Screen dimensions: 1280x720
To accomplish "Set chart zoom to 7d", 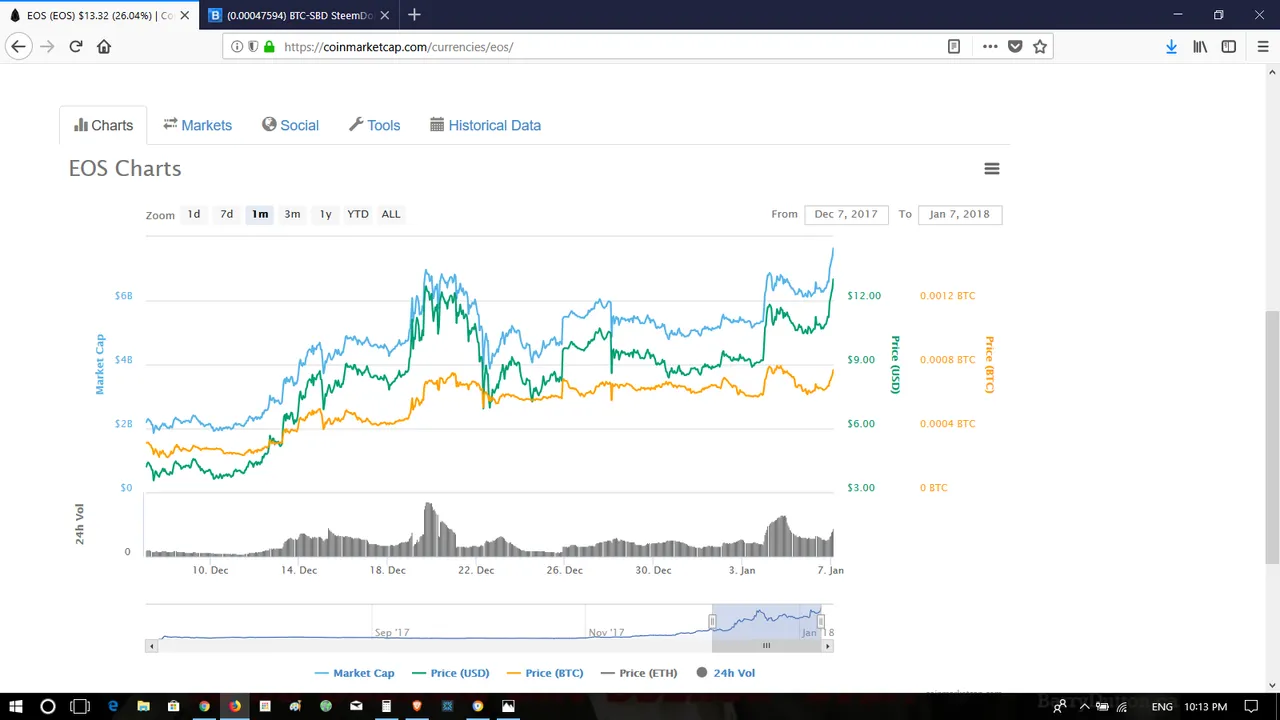I will tap(227, 214).
